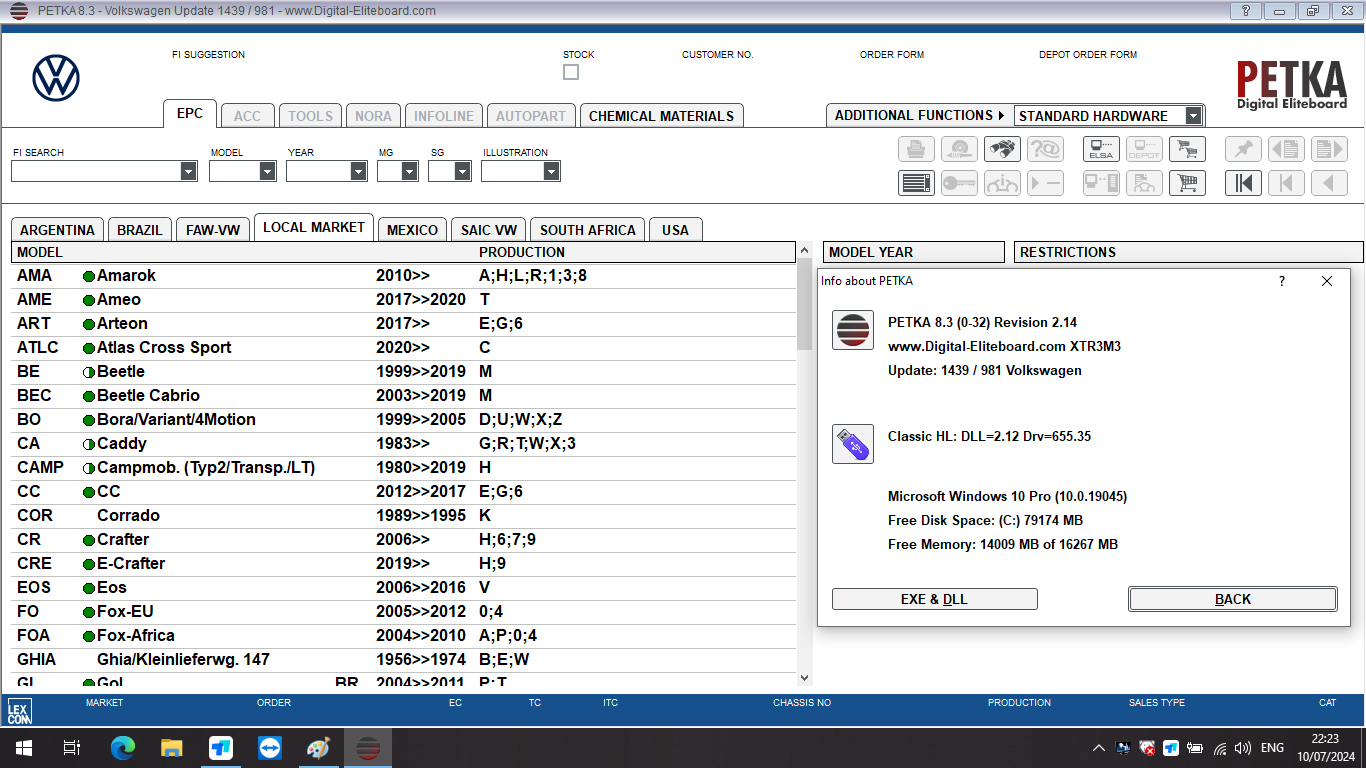Open the ILLUSTRATION dropdown
This screenshot has height=768, width=1366.
pos(551,172)
